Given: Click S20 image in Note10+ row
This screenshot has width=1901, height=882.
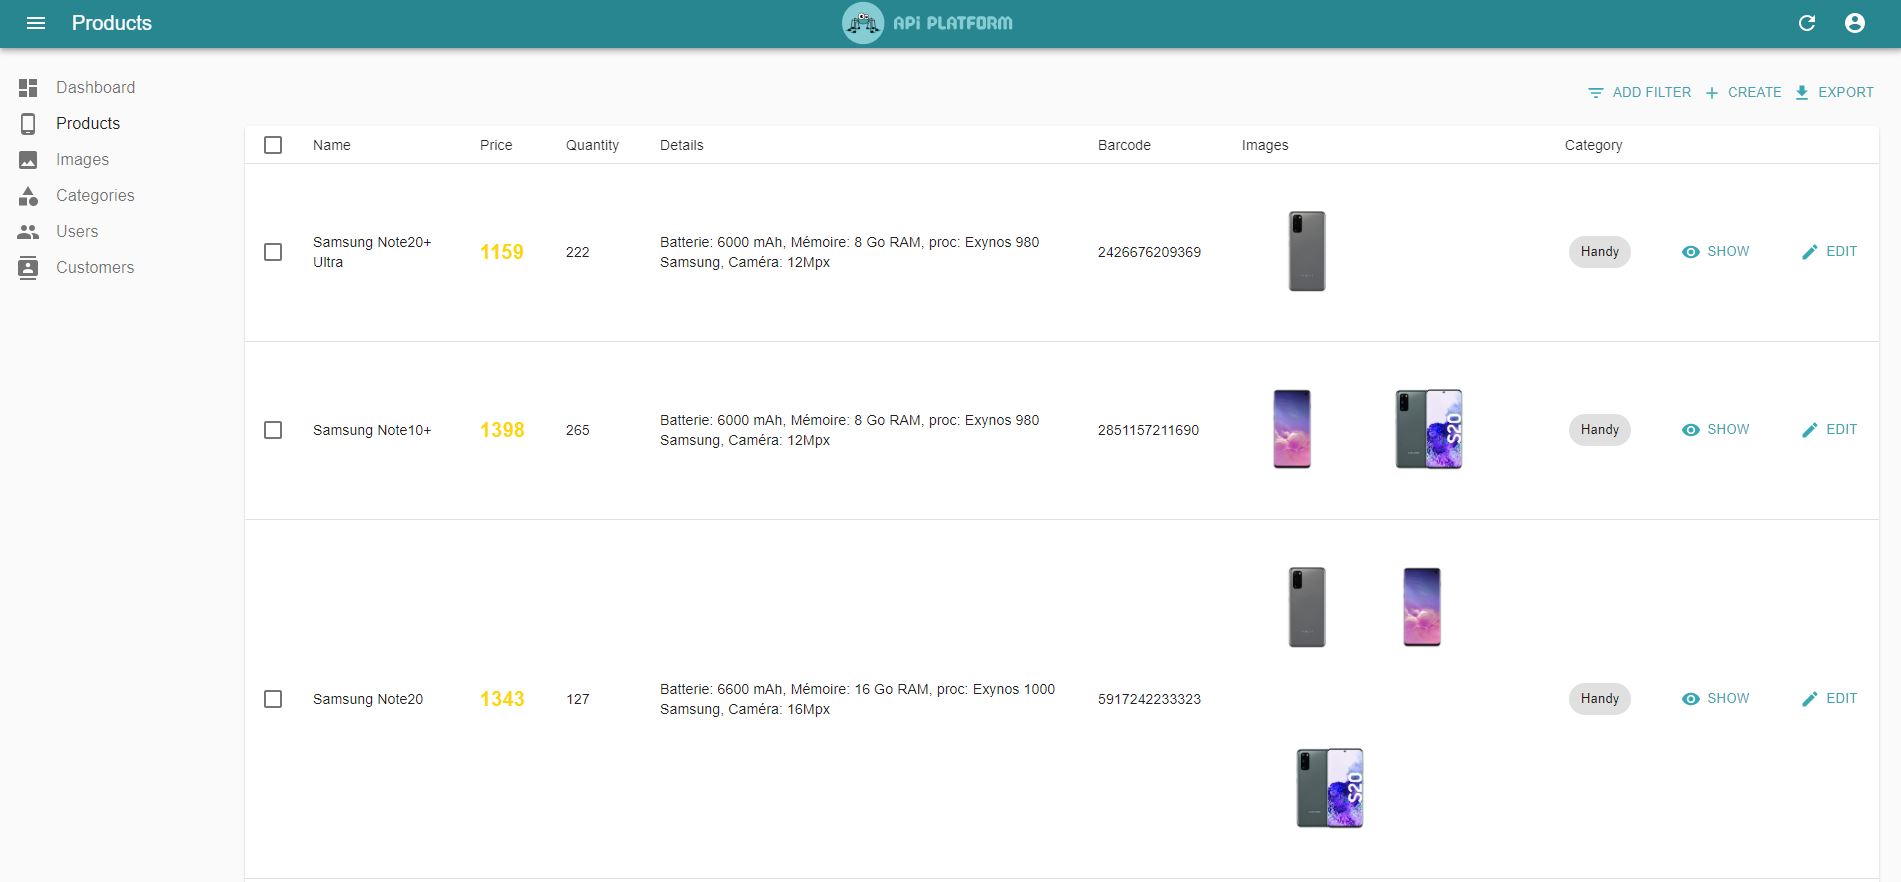Looking at the screenshot, I should 1429,429.
